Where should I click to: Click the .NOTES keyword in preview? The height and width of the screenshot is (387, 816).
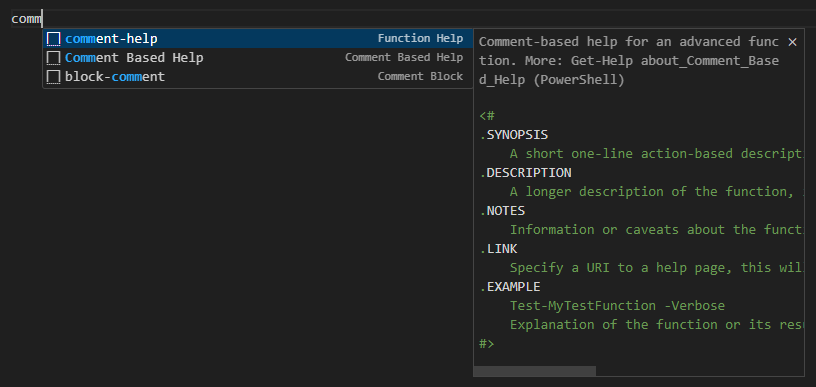click(x=502, y=211)
